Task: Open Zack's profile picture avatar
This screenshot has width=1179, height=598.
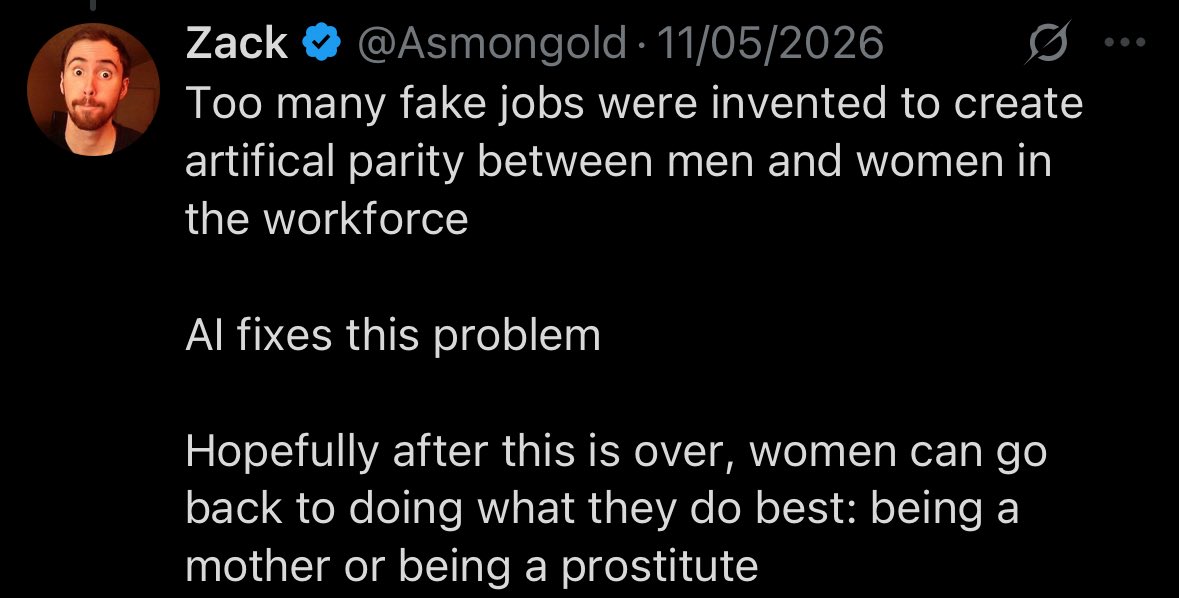Action: click(93, 90)
